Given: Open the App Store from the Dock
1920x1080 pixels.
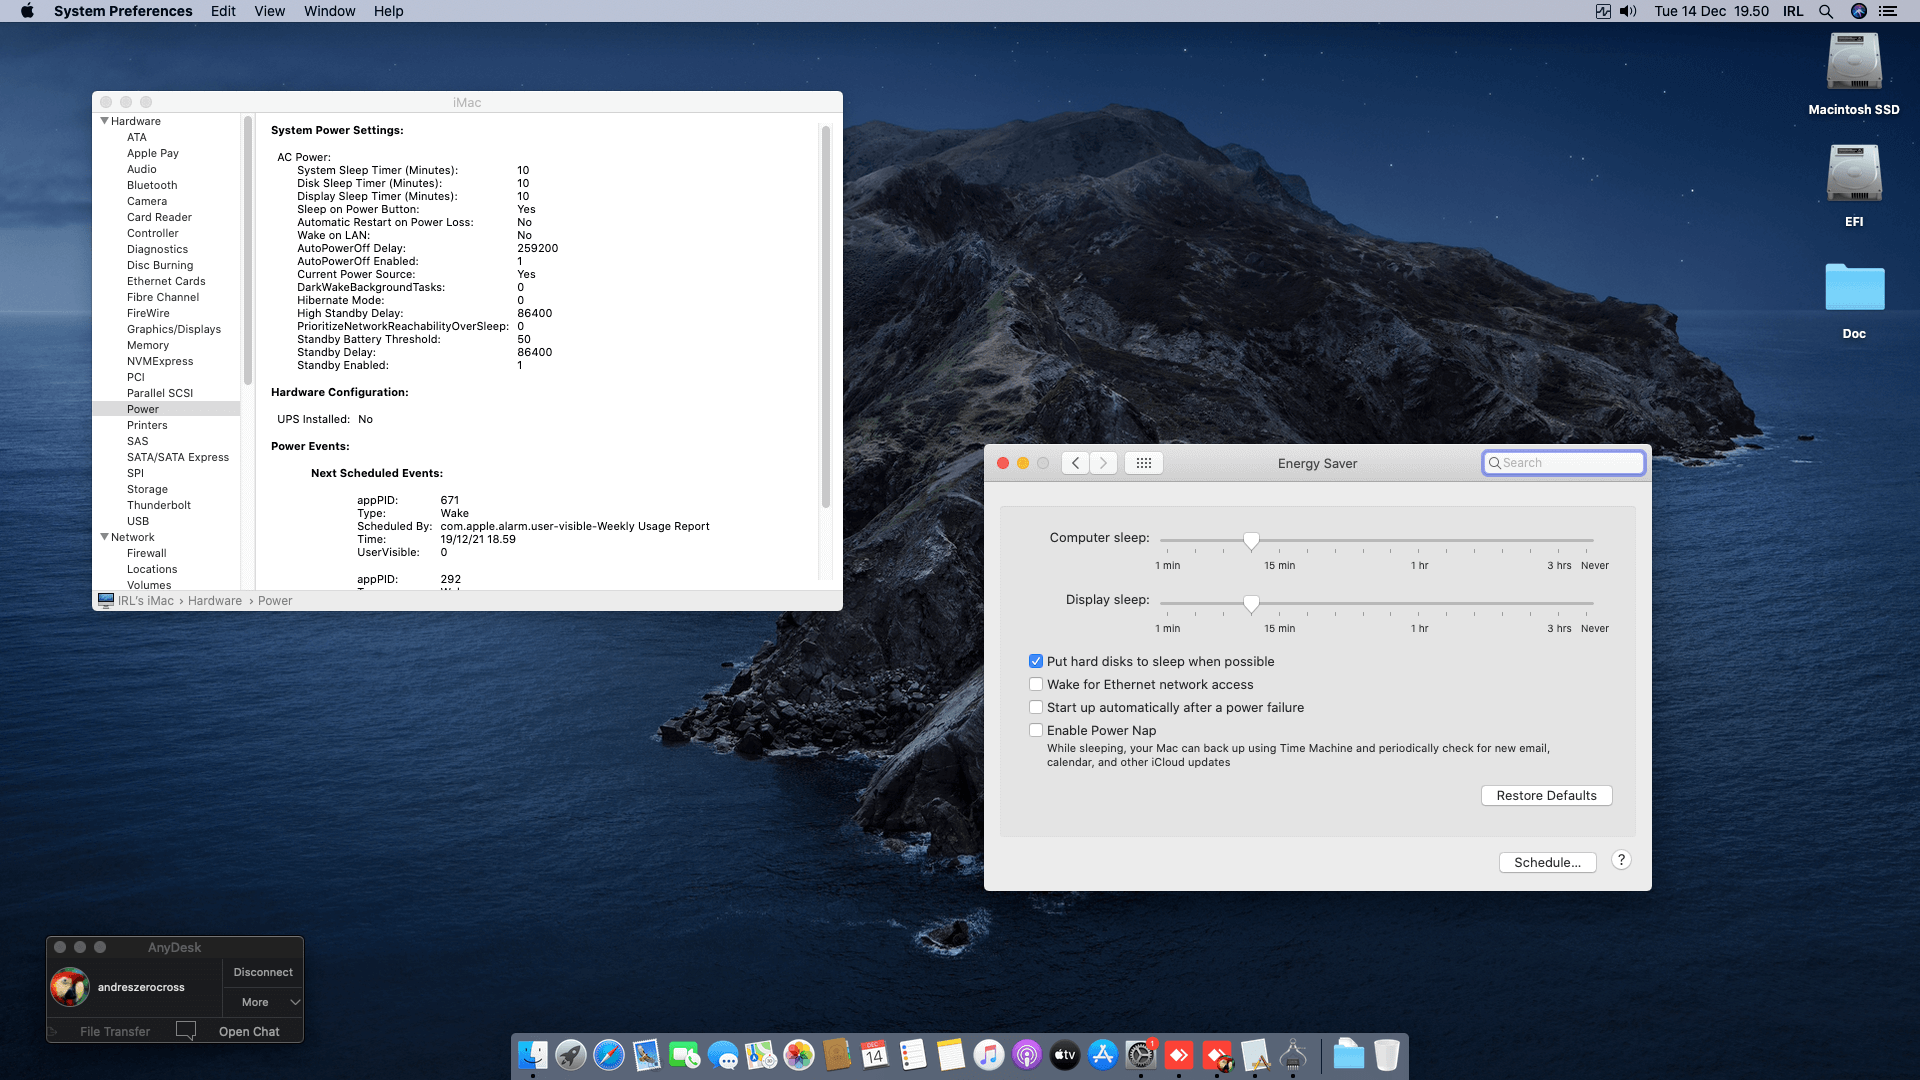Looking at the screenshot, I should pyautogui.click(x=1104, y=1055).
